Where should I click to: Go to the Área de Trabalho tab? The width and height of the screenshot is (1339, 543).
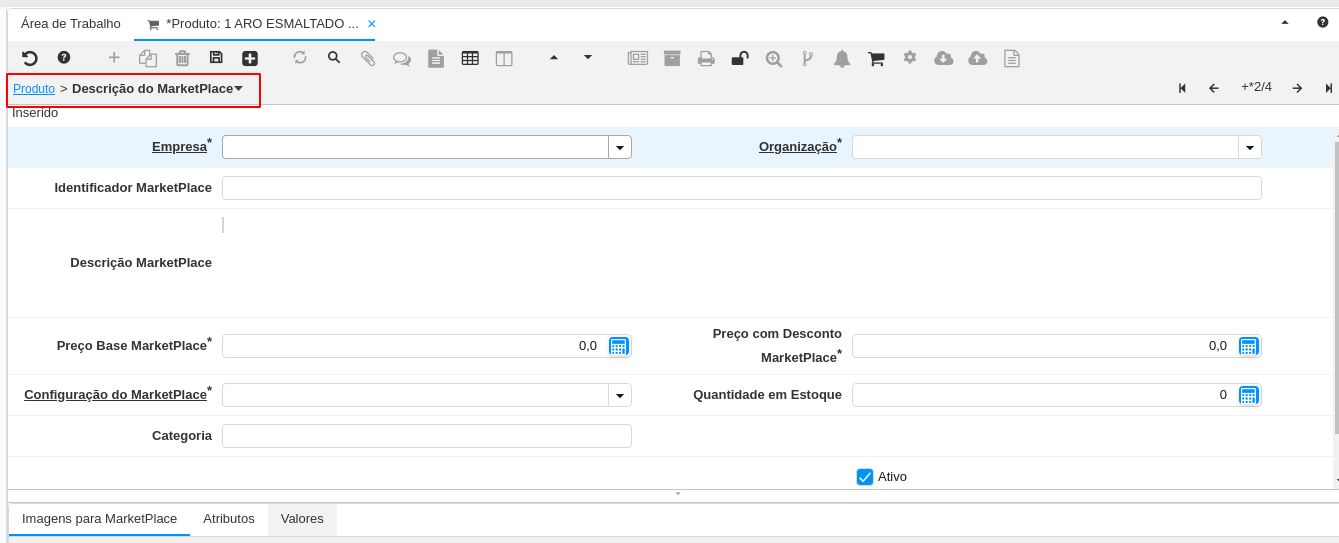click(71, 24)
